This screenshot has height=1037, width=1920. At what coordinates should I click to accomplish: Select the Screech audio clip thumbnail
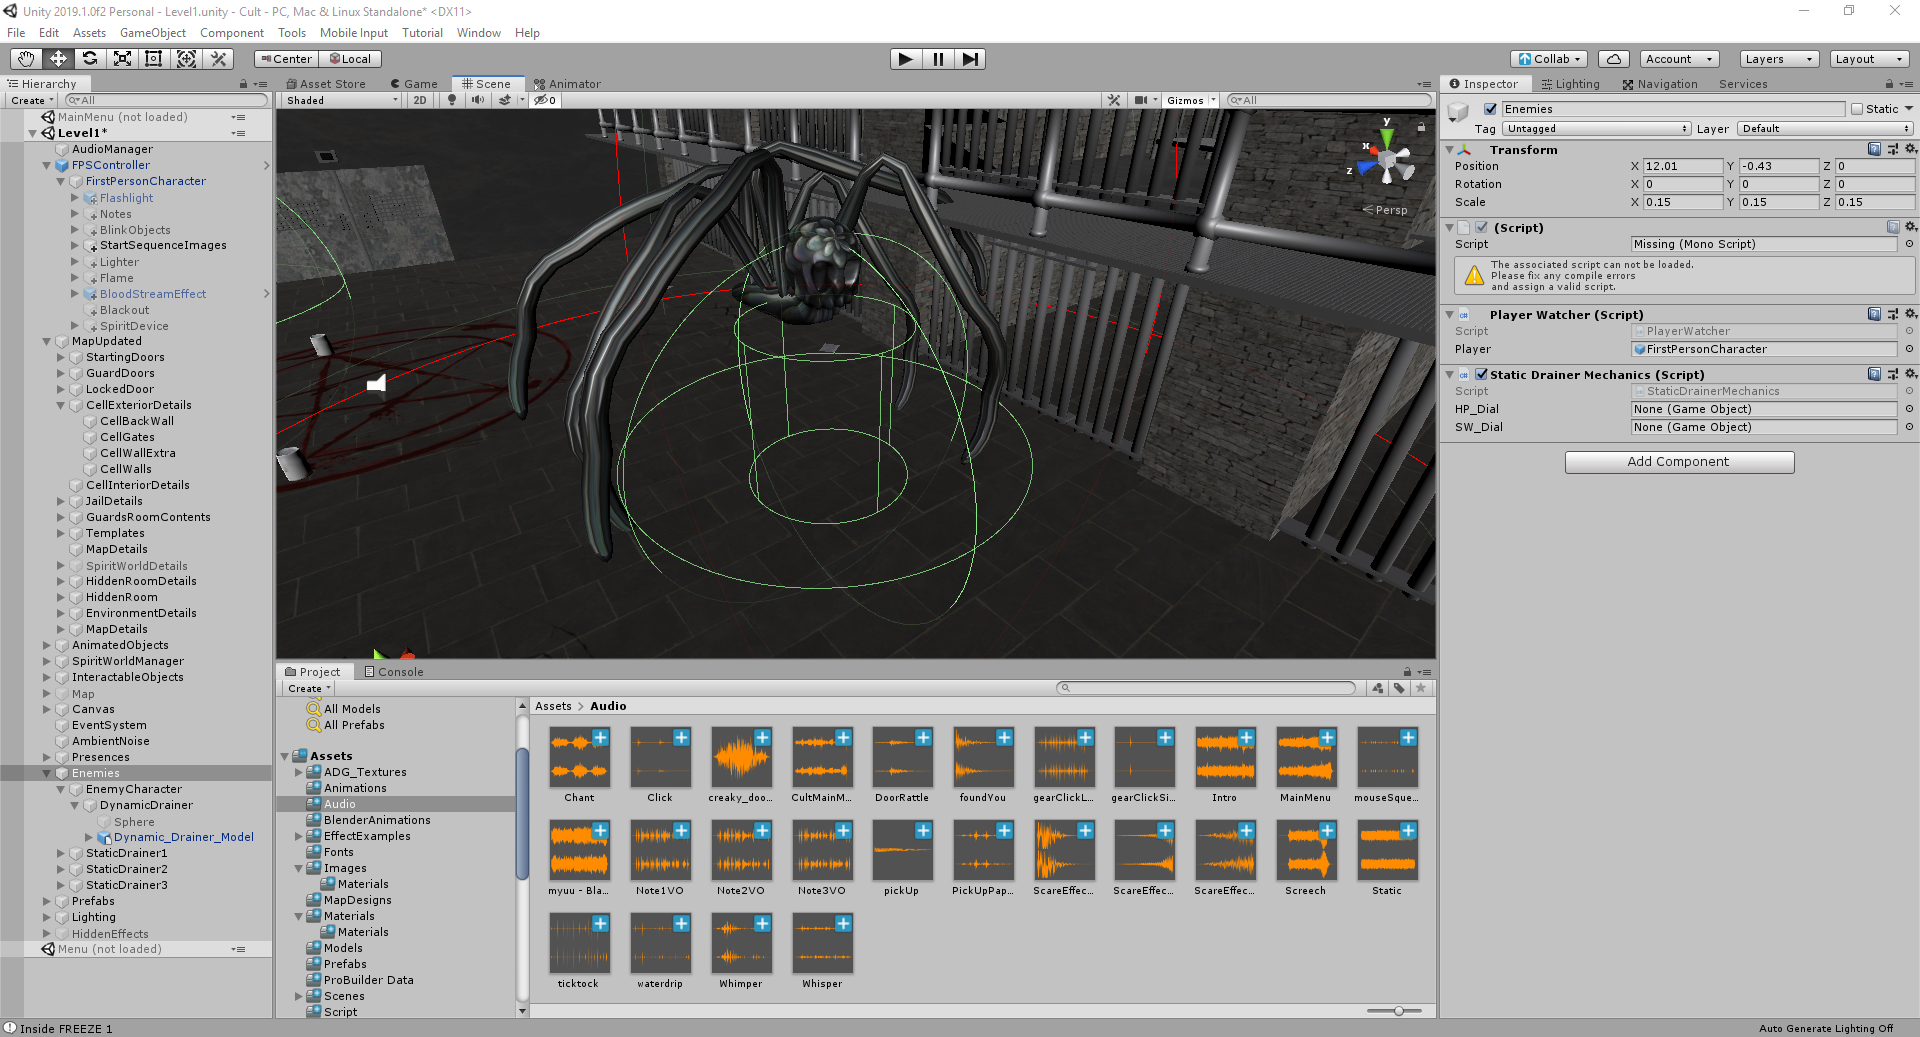(1306, 850)
